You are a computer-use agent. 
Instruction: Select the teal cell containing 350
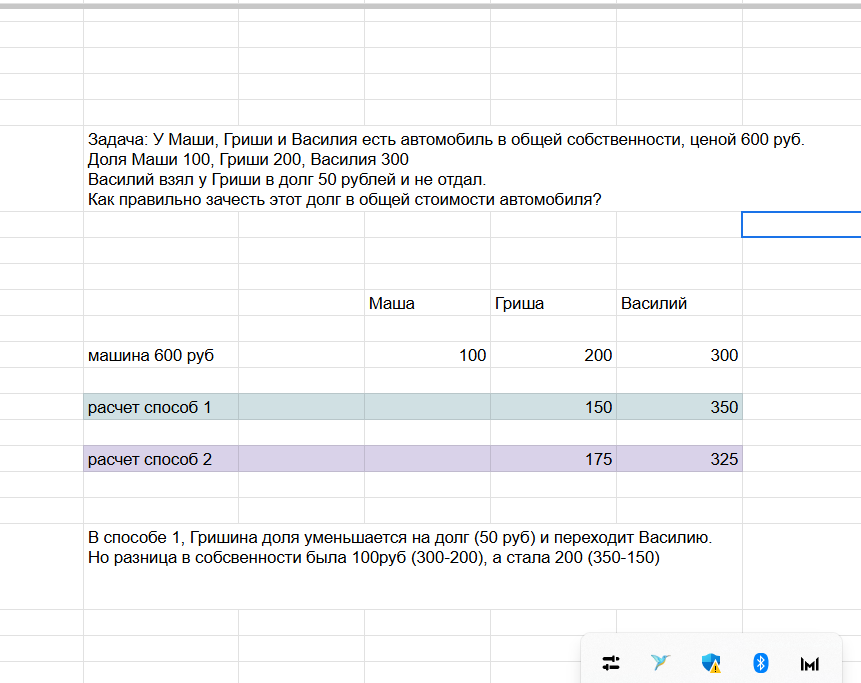[x=679, y=407]
